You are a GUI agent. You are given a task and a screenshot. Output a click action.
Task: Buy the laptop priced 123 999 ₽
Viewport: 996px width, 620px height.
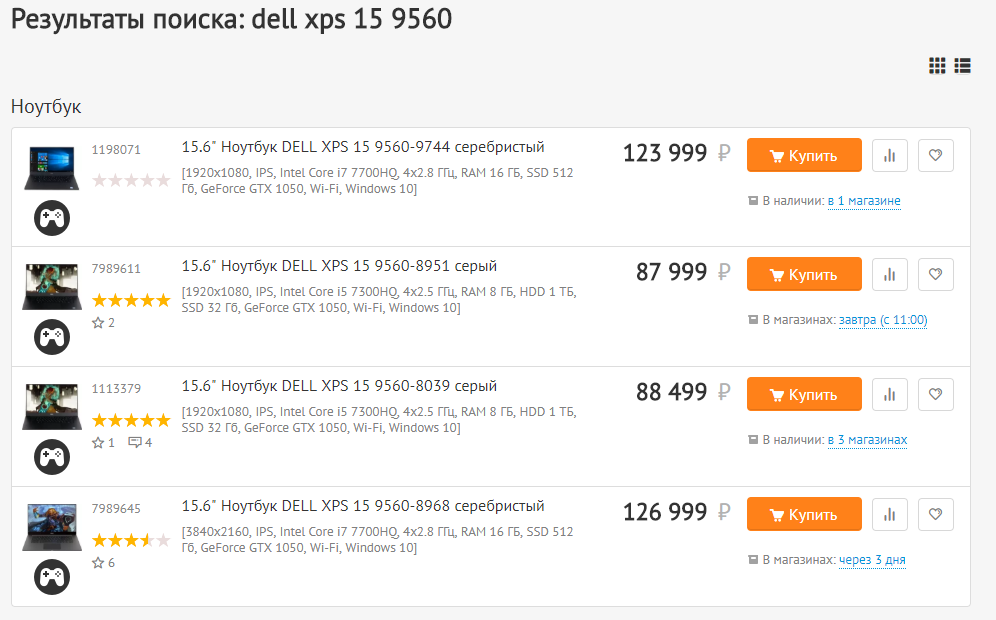(x=804, y=155)
